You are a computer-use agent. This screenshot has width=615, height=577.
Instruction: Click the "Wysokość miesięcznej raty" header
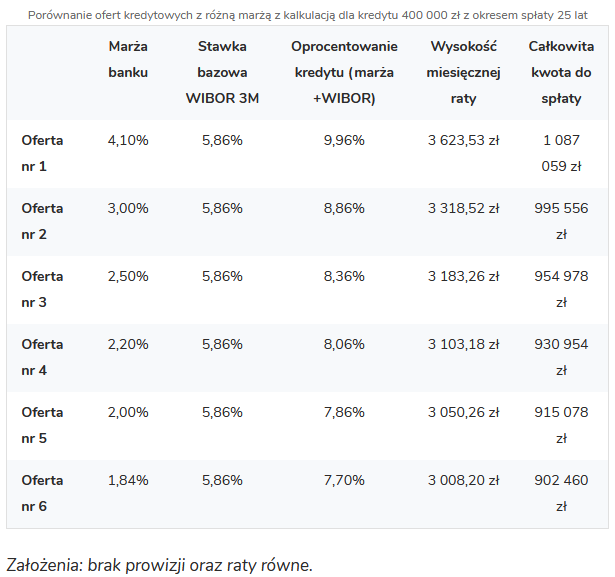pos(463,72)
